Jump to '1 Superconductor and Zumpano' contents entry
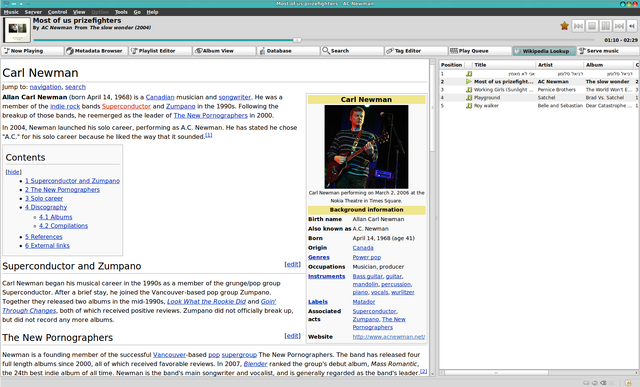Screen dimensions: 640x387 (72, 181)
